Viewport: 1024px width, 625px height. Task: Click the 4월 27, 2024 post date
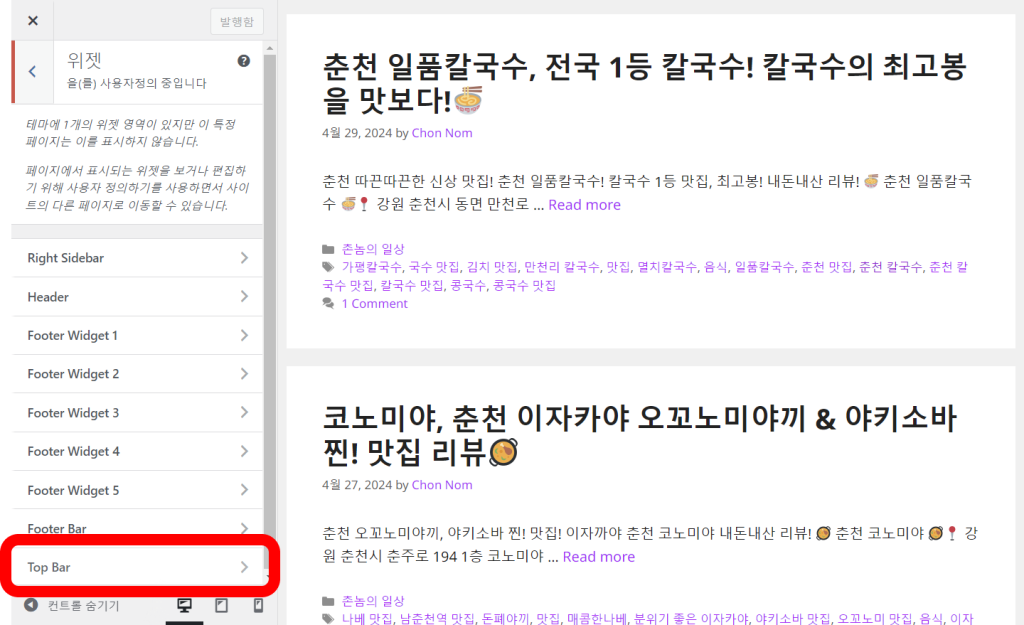(x=357, y=485)
